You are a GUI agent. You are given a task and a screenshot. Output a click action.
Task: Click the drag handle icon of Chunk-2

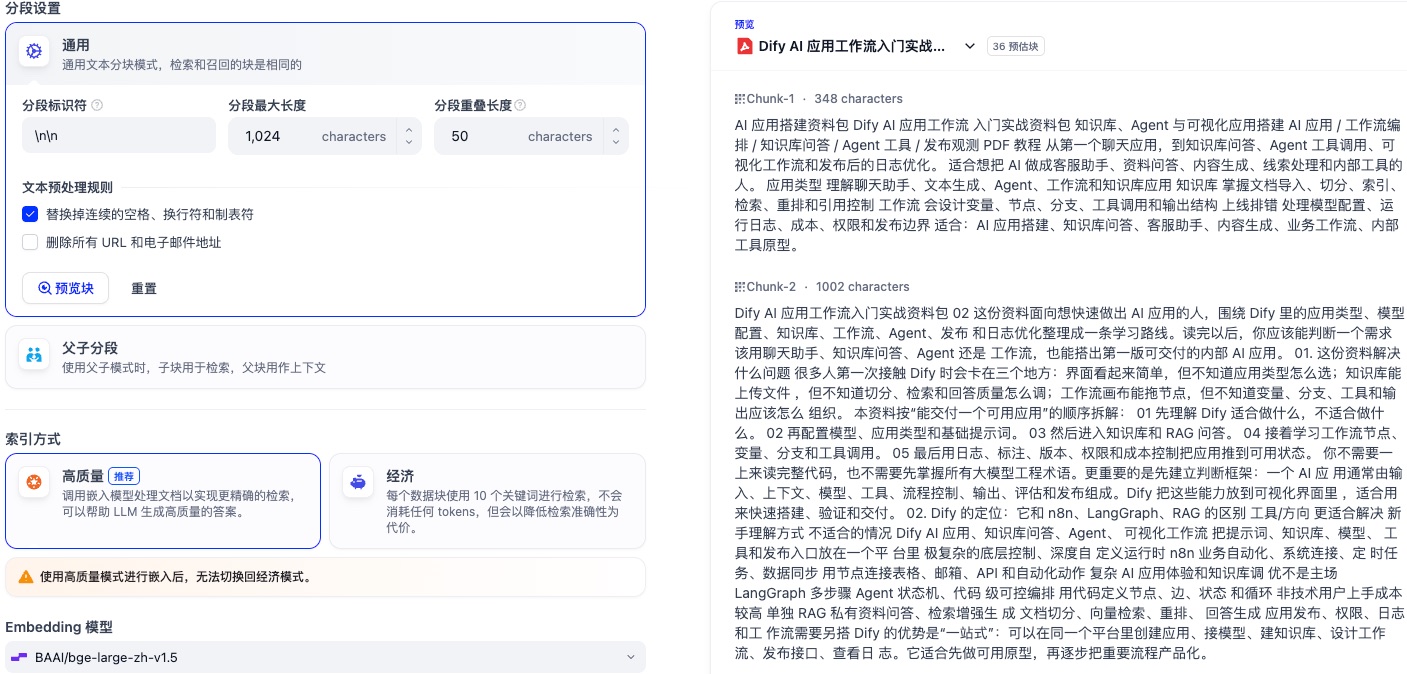pos(740,287)
